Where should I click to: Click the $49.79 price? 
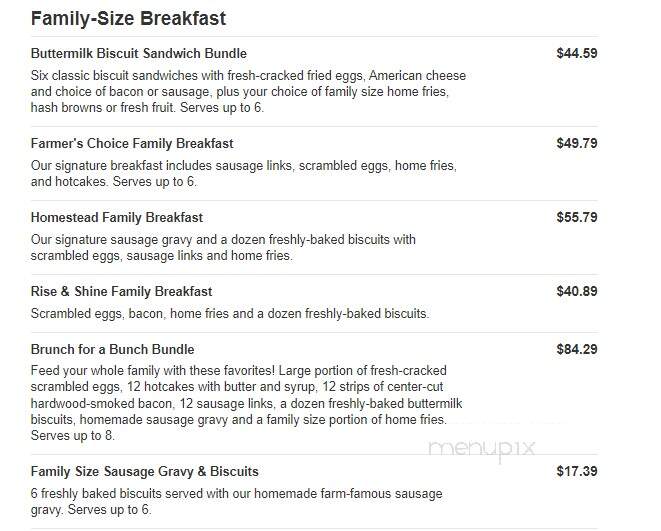coord(577,143)
